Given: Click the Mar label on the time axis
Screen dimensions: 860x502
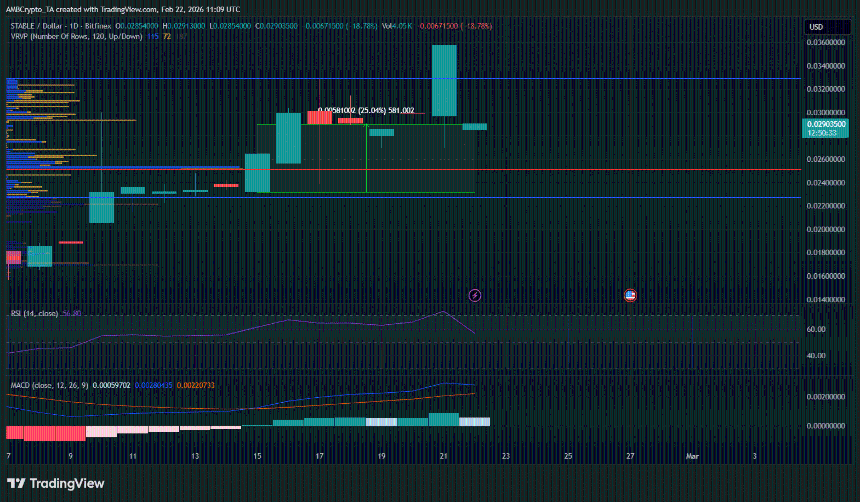Looking at the screenshot, I should click(691, 455).
